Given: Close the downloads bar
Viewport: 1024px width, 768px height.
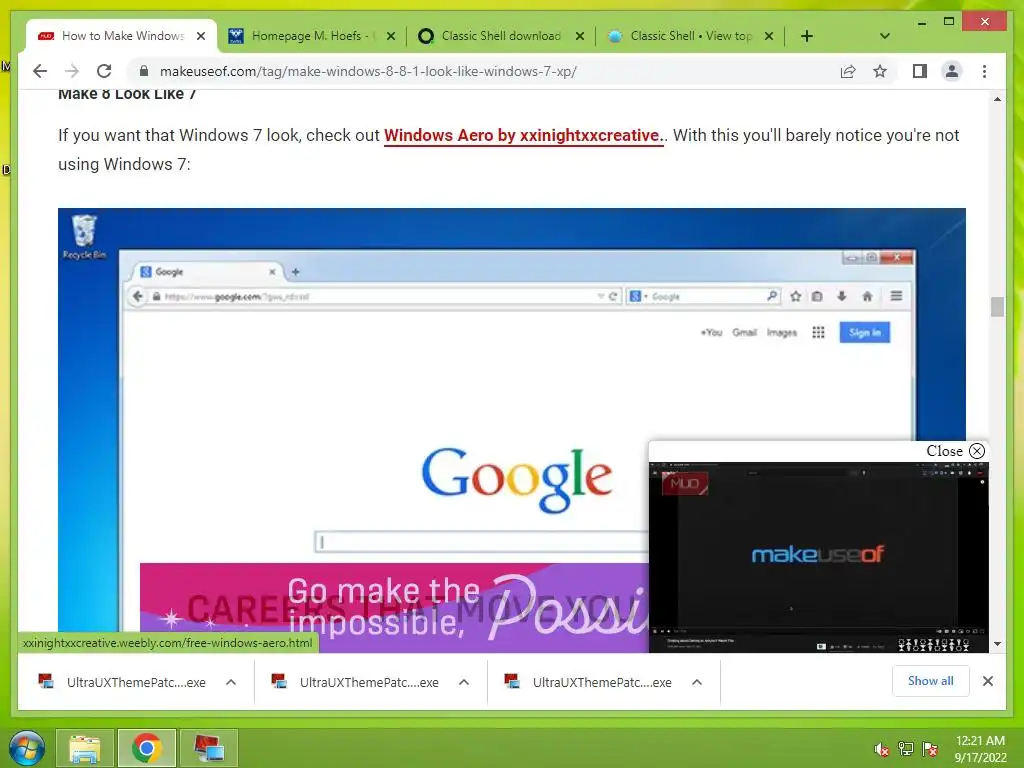Looking at the screenshot, I should pyautogui.click(x=987, y=681).
